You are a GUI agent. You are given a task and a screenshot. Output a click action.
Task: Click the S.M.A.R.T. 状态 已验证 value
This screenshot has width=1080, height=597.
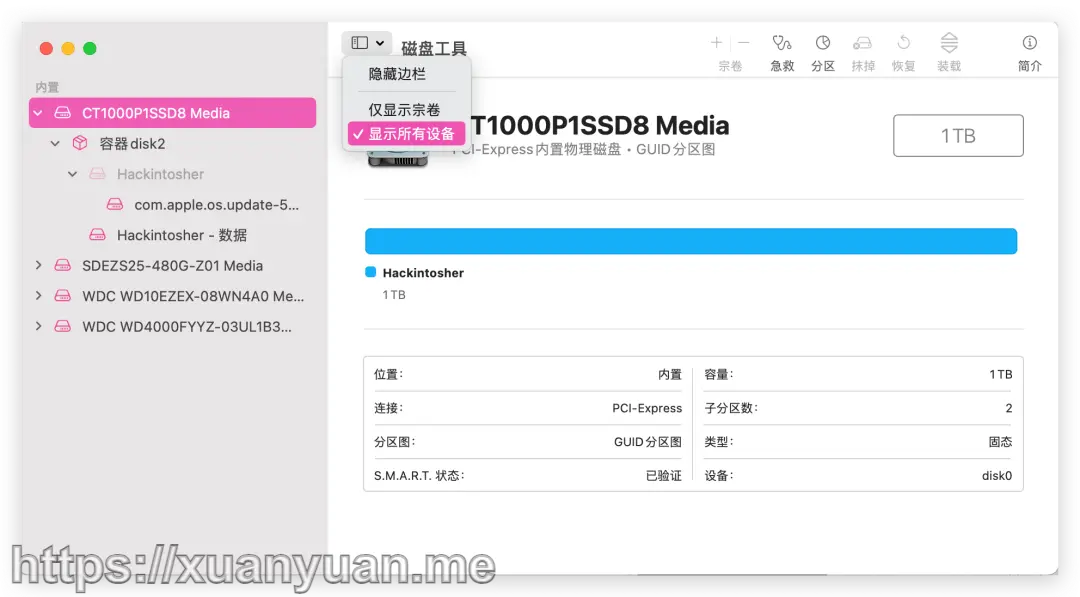(663, 475)
